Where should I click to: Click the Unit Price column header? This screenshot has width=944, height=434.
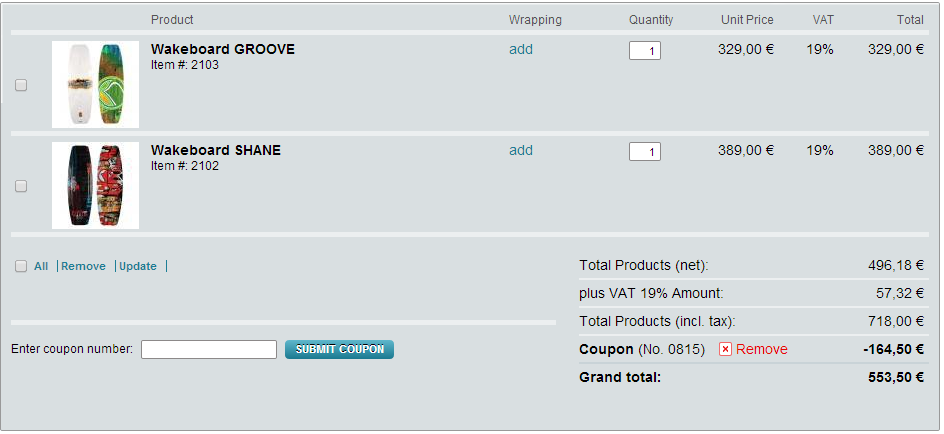[747, 20]
